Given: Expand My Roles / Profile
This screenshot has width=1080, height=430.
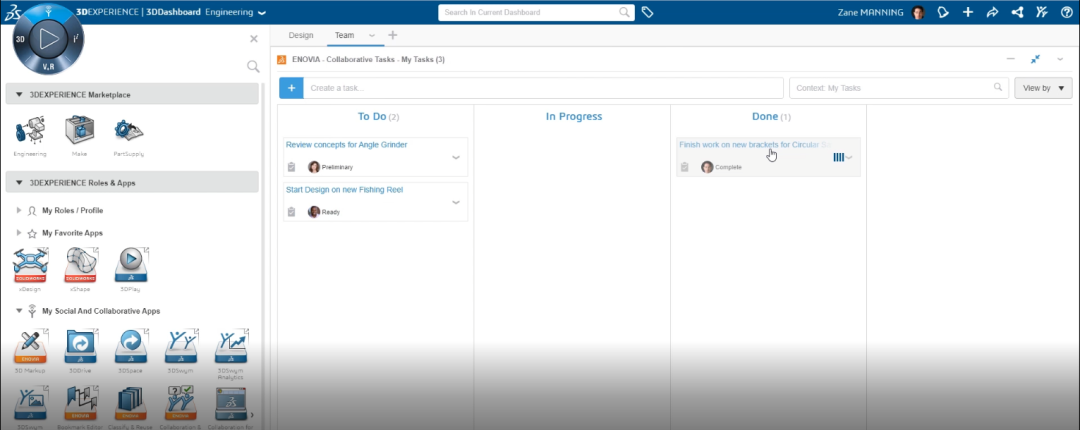Looking at the screenshot, I should (x=19, y=210).
